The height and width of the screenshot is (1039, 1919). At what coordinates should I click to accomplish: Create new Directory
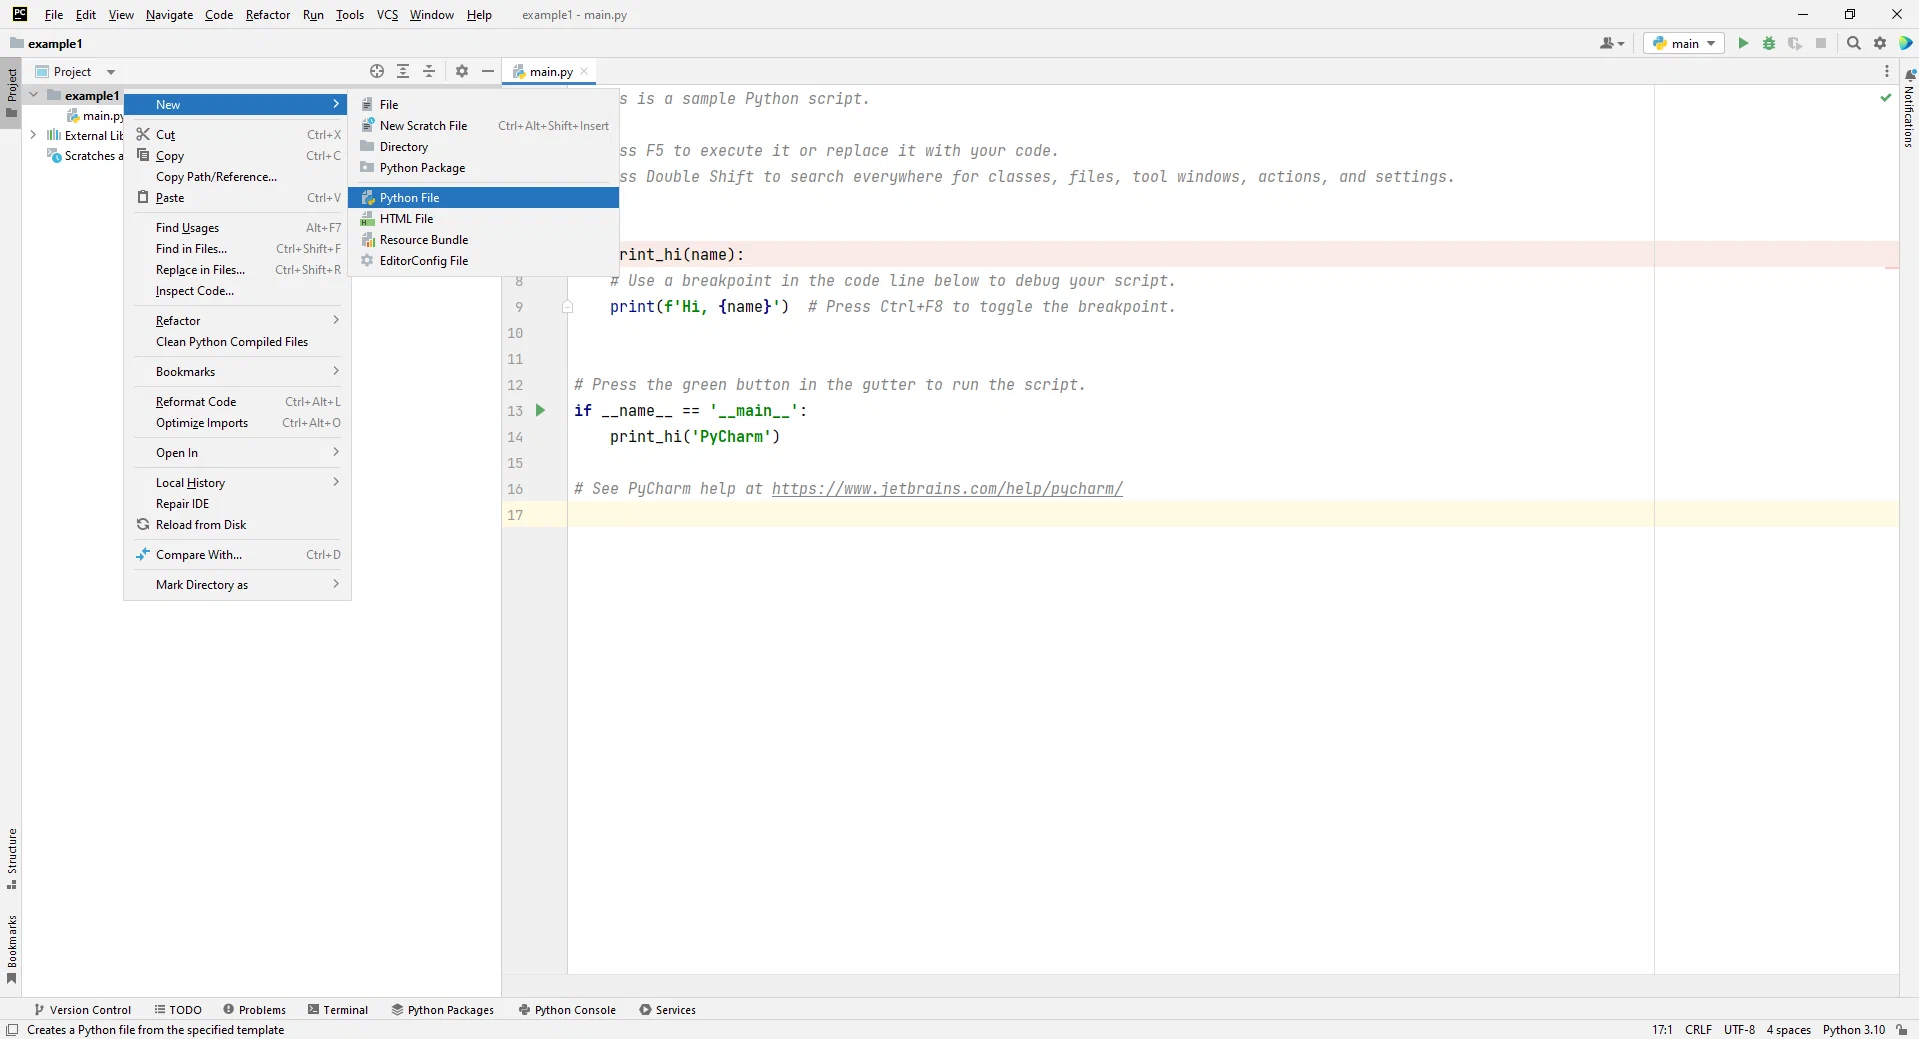tap(484, 147)
